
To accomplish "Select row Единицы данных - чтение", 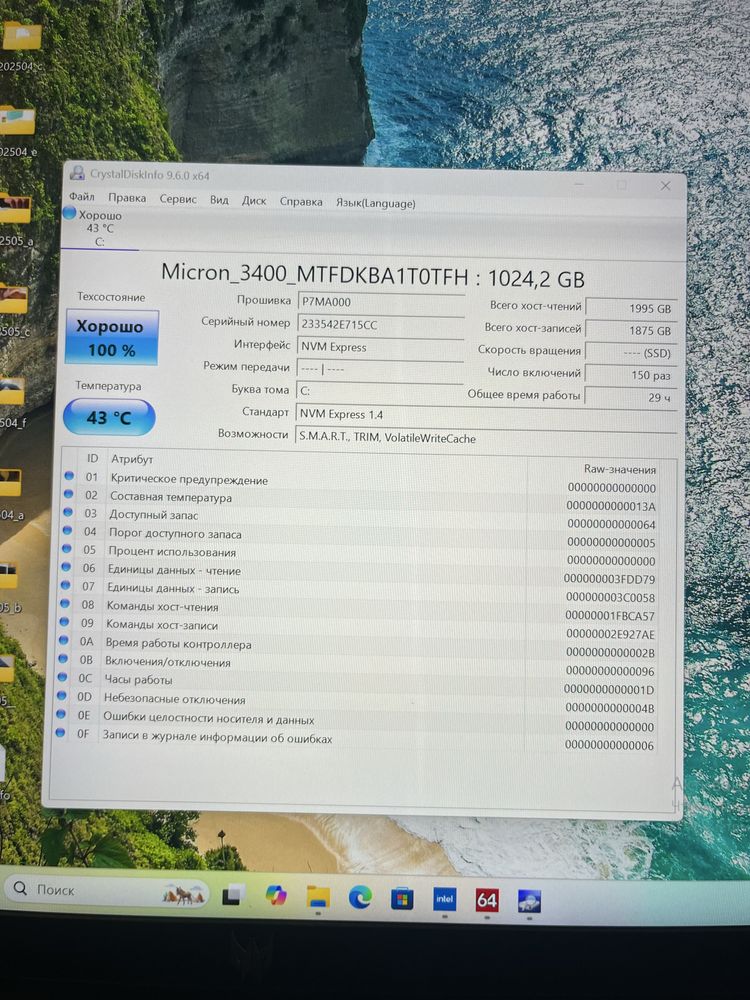I will (x=358, y=574).
